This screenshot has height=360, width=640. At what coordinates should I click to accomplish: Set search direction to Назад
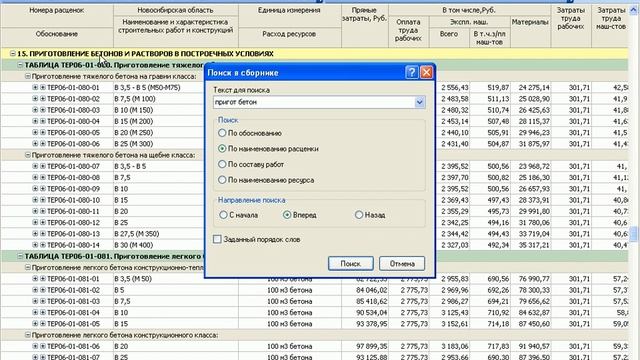[359, 215]
